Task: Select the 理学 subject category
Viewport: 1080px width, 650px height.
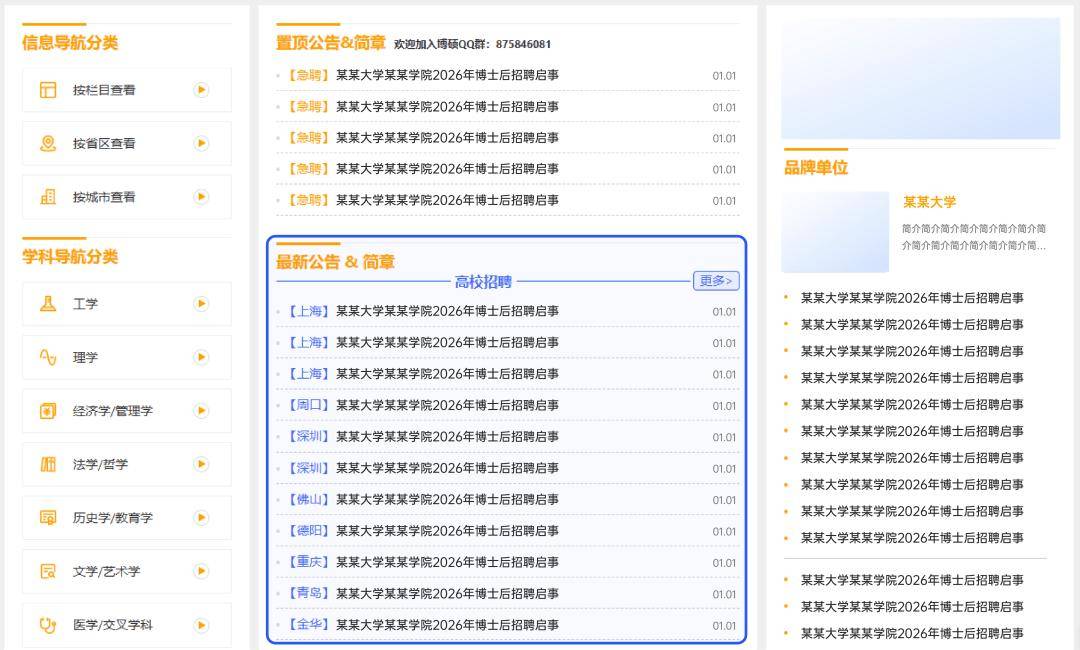Action: (127, 357)
